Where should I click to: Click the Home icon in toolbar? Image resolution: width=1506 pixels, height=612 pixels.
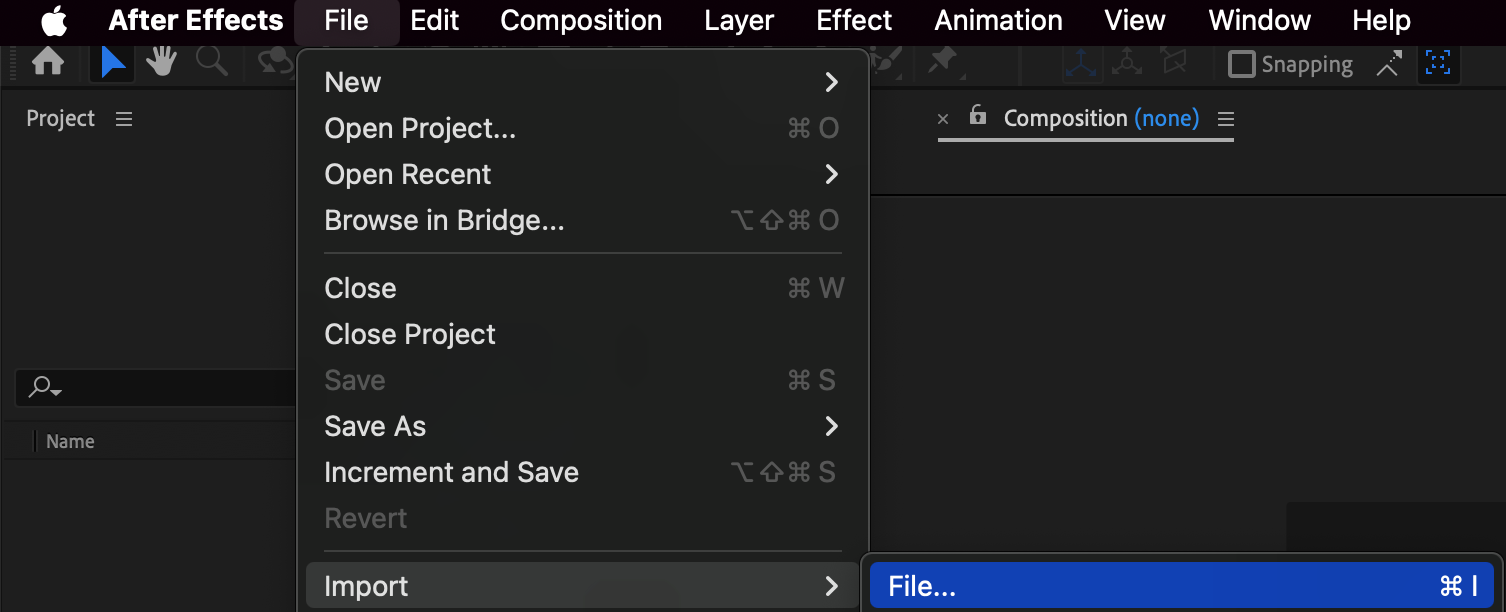point(48,62)
